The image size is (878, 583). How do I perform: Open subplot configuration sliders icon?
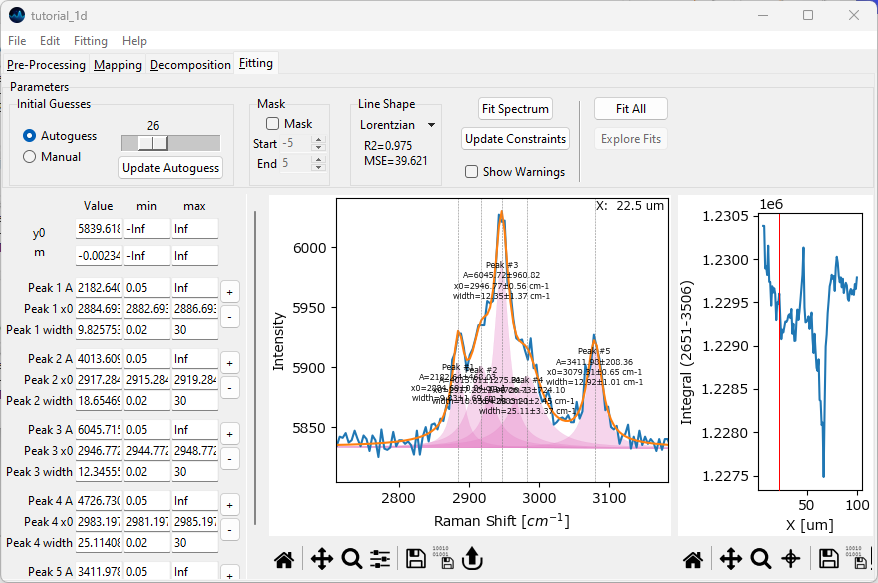coord(380,559)
